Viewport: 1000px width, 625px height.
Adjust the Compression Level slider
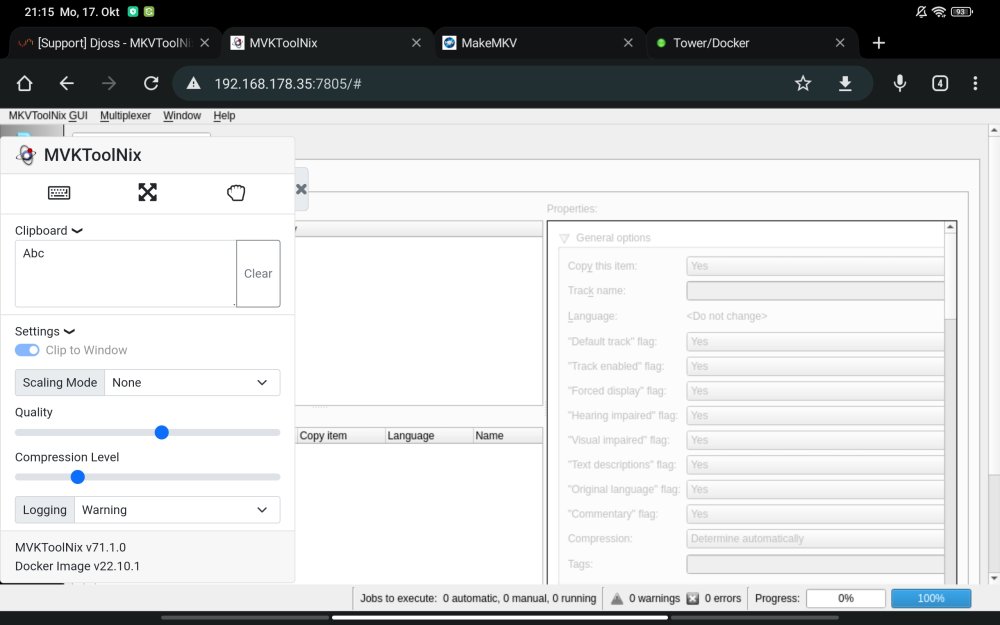tap(78, 477)
